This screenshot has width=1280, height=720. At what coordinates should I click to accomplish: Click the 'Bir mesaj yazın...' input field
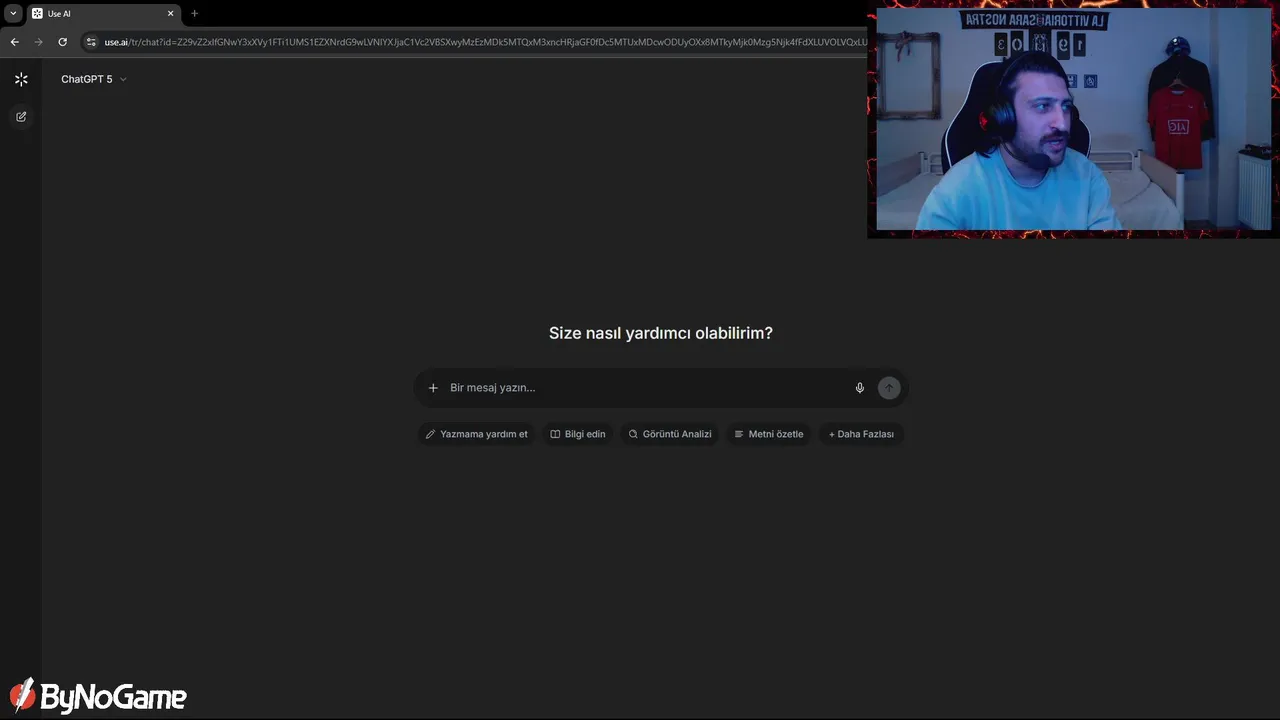645,388
